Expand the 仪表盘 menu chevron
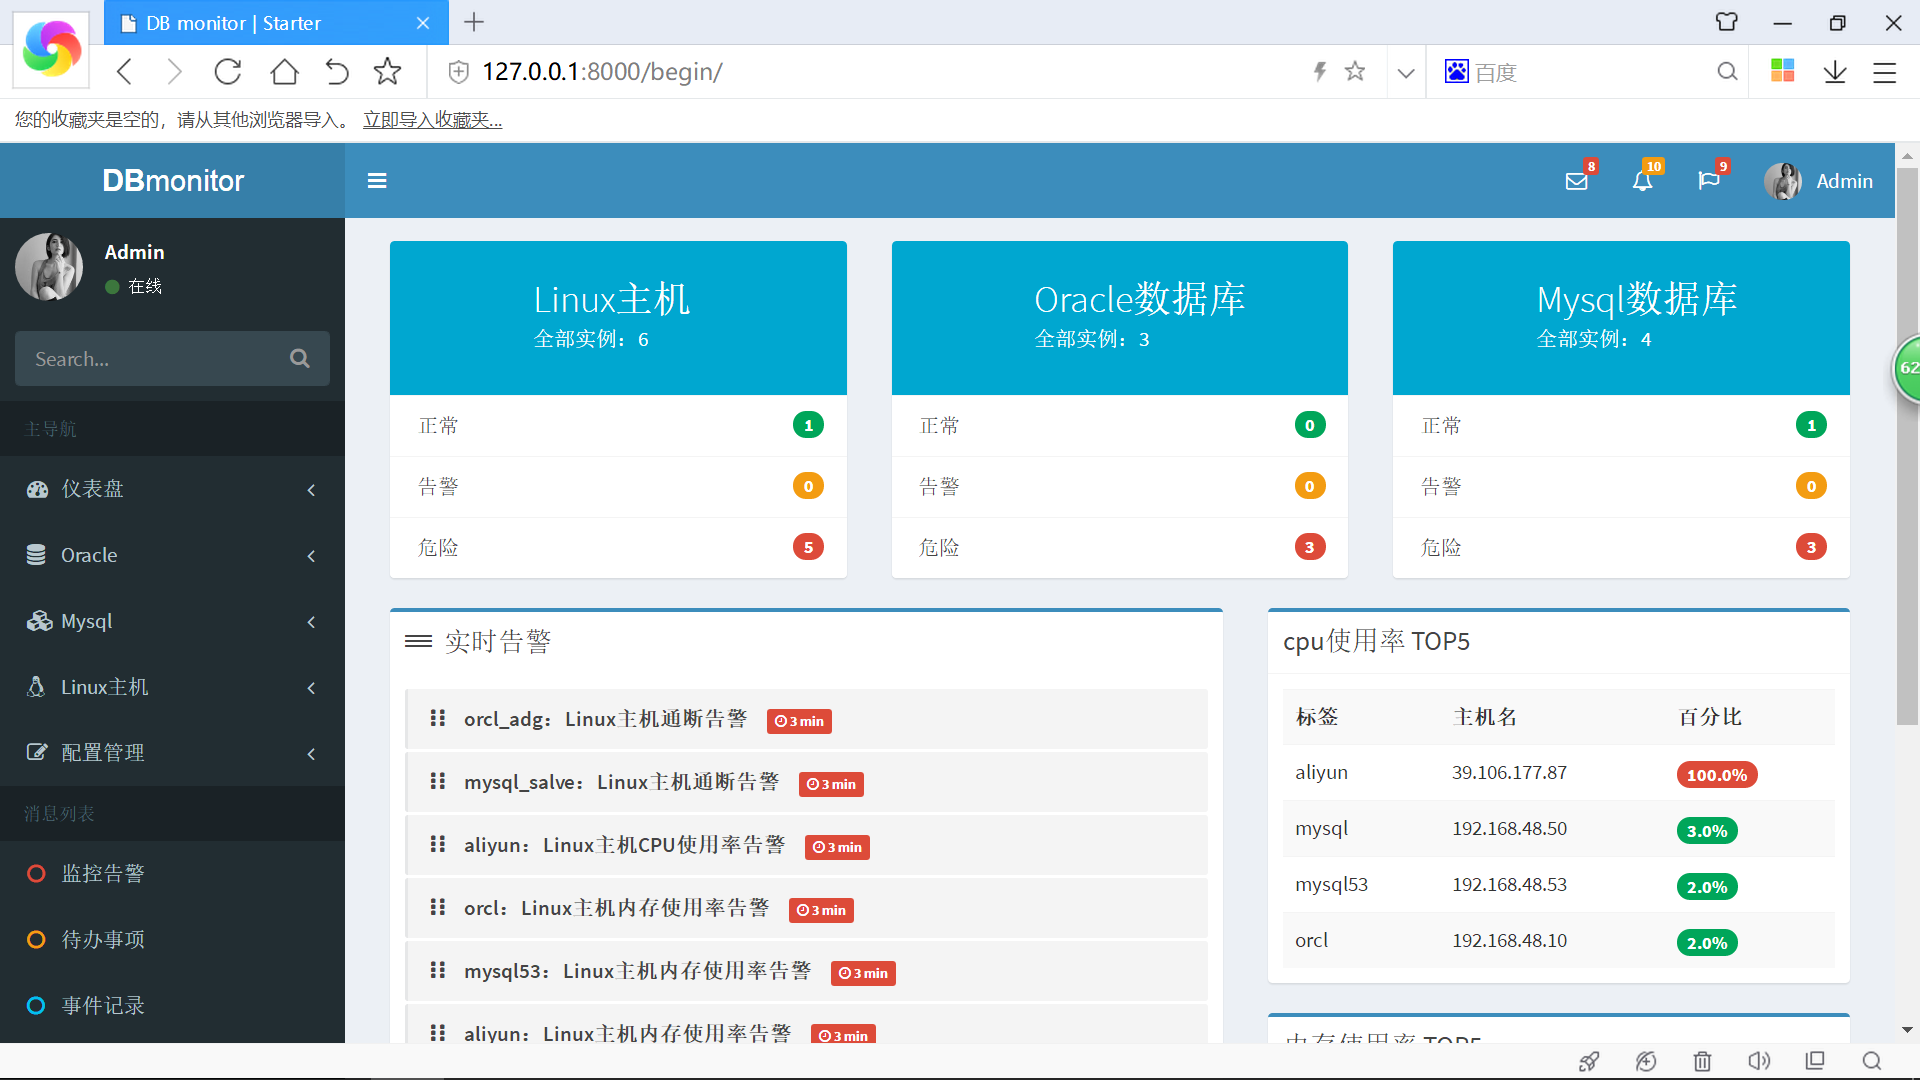The height and width of the screenshot is (1080, 1920). (311, 490)
